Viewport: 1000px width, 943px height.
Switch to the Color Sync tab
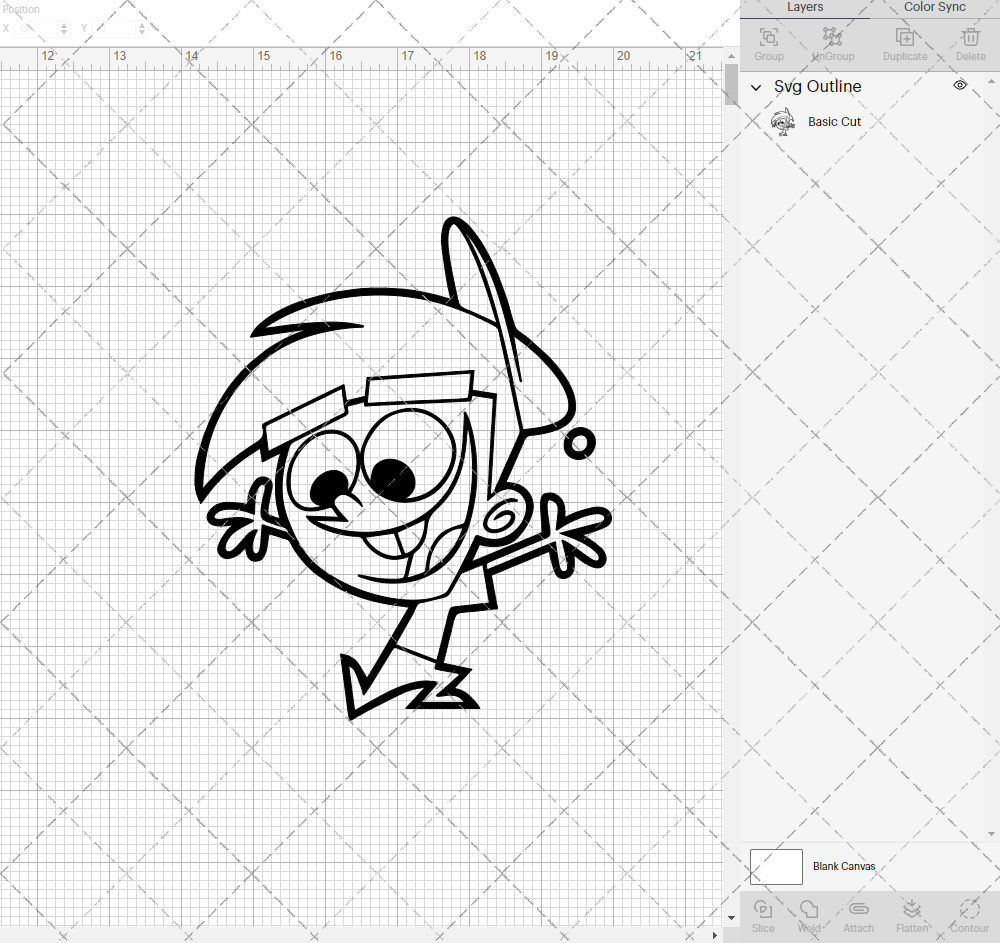tap(934, 7)
